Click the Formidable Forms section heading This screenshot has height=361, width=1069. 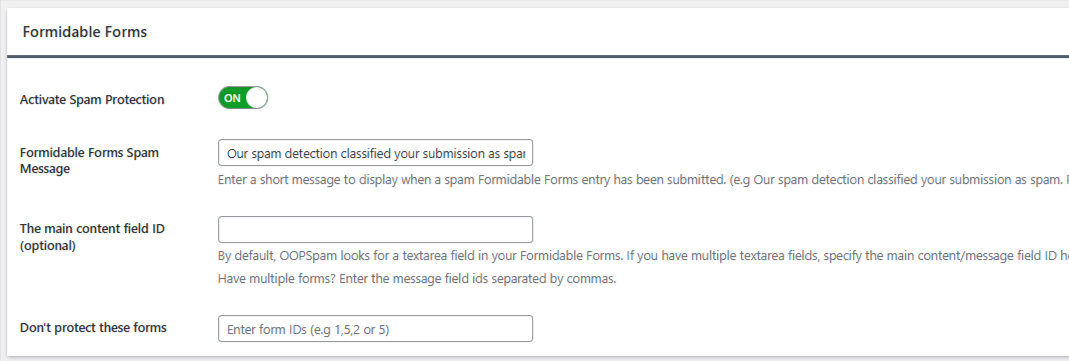point(85,32)
